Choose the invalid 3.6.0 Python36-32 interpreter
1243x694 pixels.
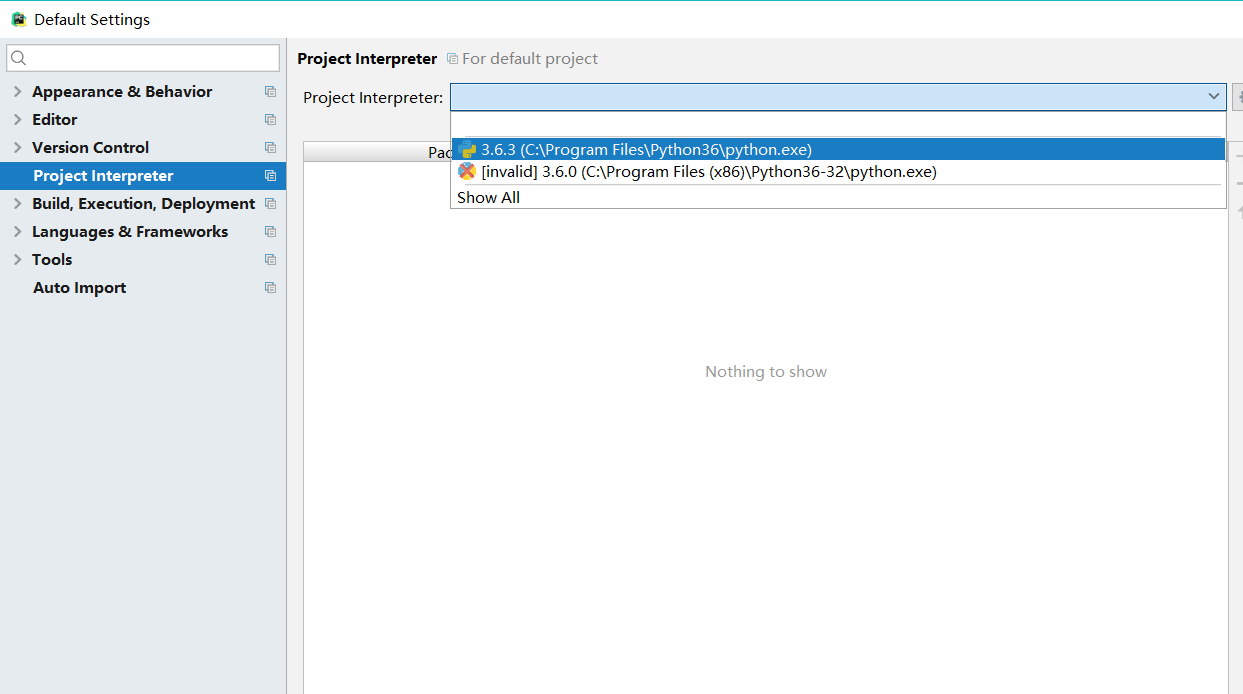tap(838, 171)
